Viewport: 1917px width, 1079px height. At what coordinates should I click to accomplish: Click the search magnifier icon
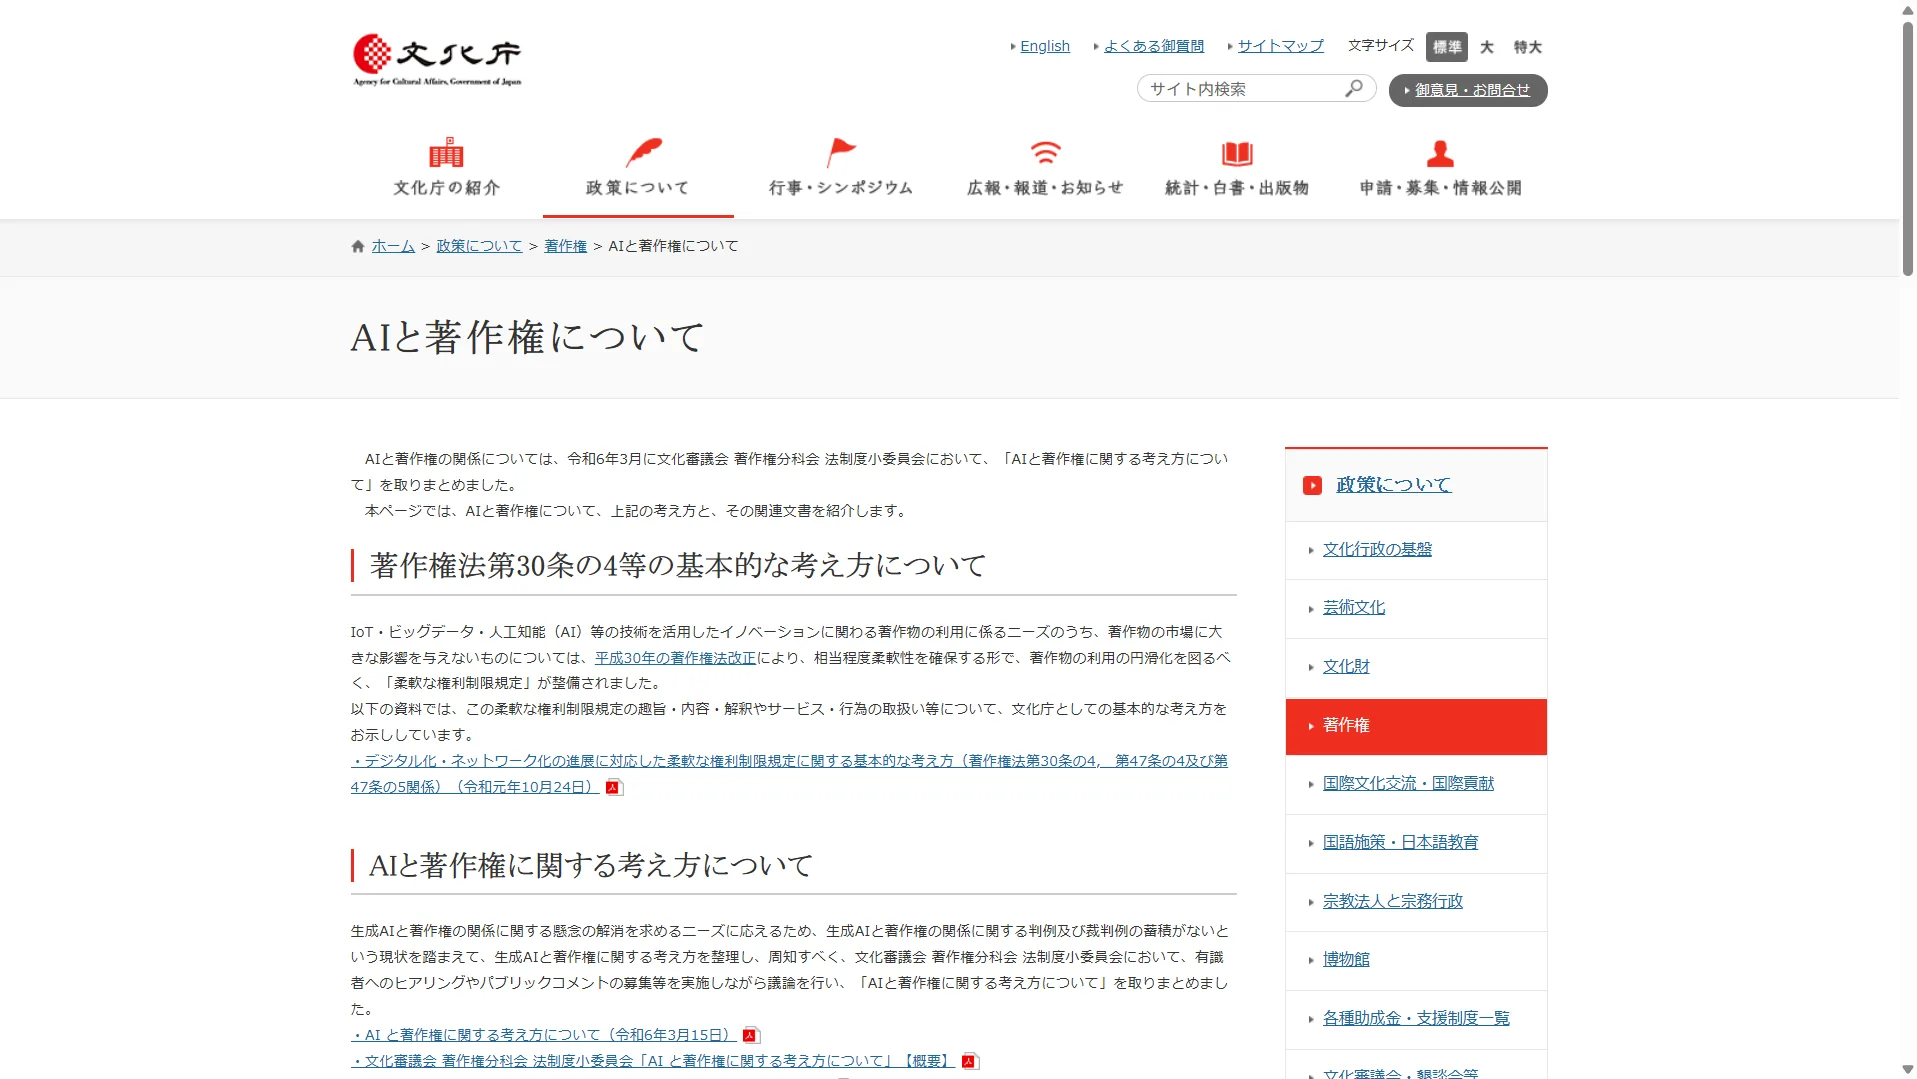[x=1354, y=89]
